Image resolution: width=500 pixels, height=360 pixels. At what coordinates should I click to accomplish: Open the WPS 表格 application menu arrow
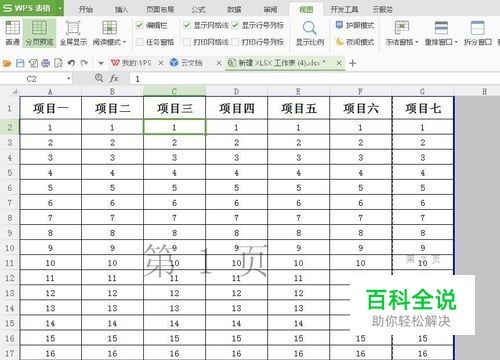point(60,8)
